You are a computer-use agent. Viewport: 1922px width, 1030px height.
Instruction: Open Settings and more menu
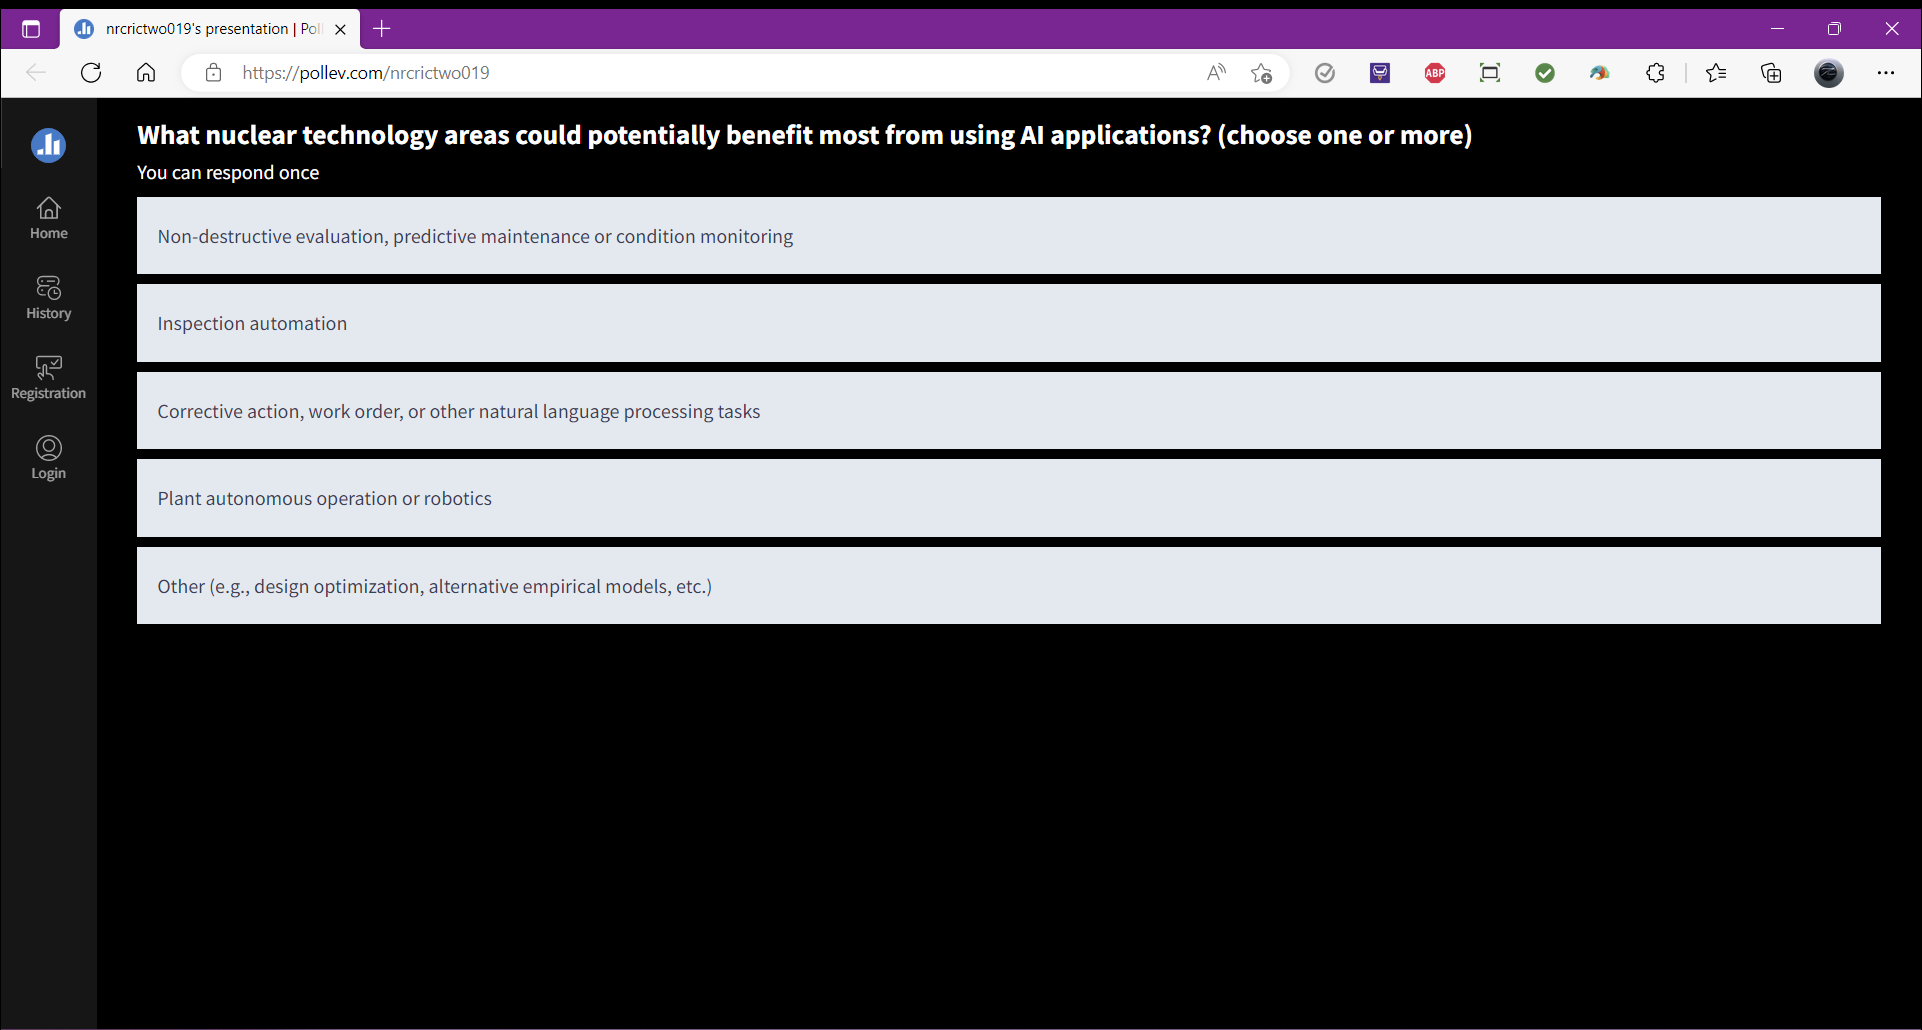click(x=1886, y=73)
